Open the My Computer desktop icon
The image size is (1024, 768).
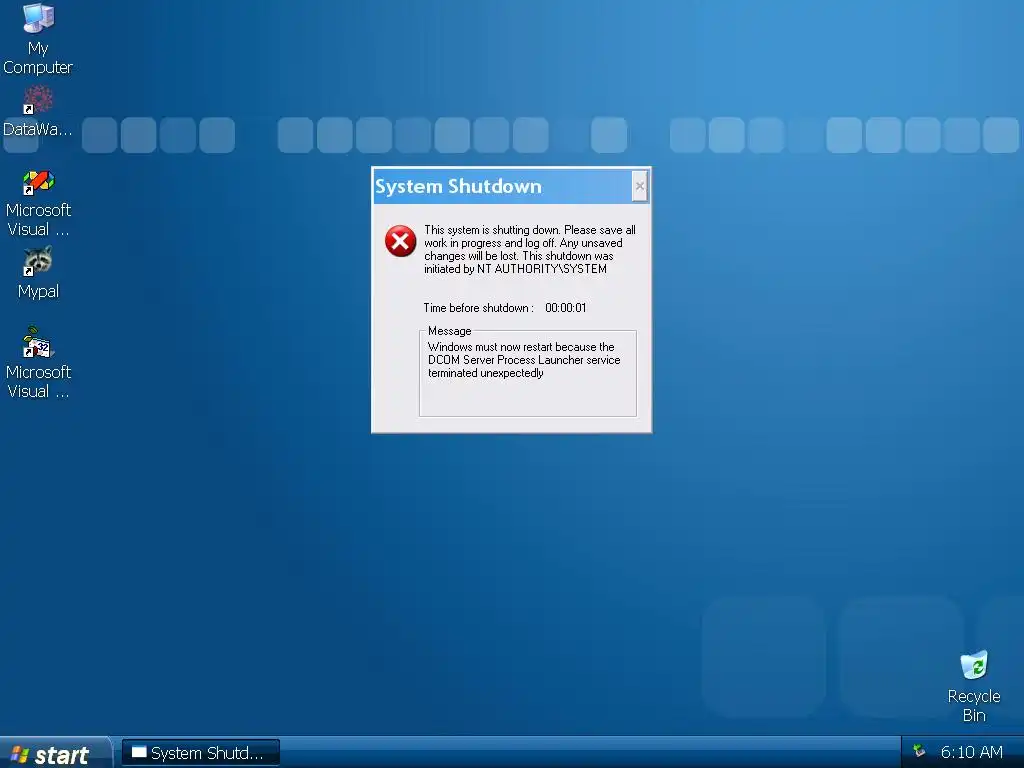[x=38, y=38]
